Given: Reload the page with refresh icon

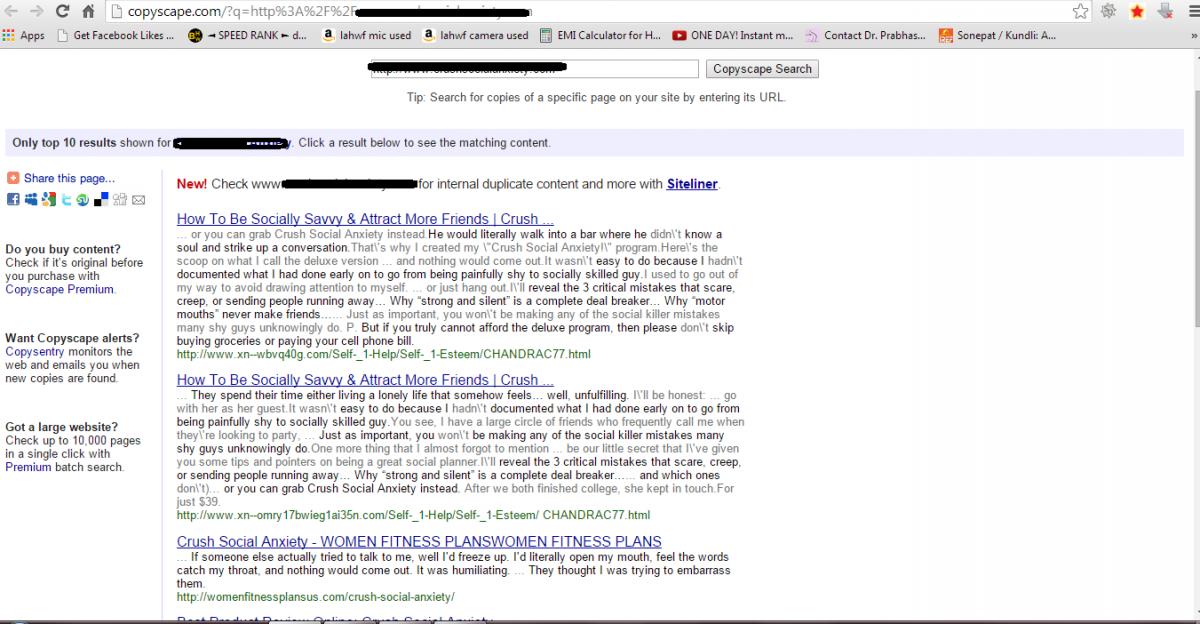Looking at the screenshot, I should [x=63, y=12].
